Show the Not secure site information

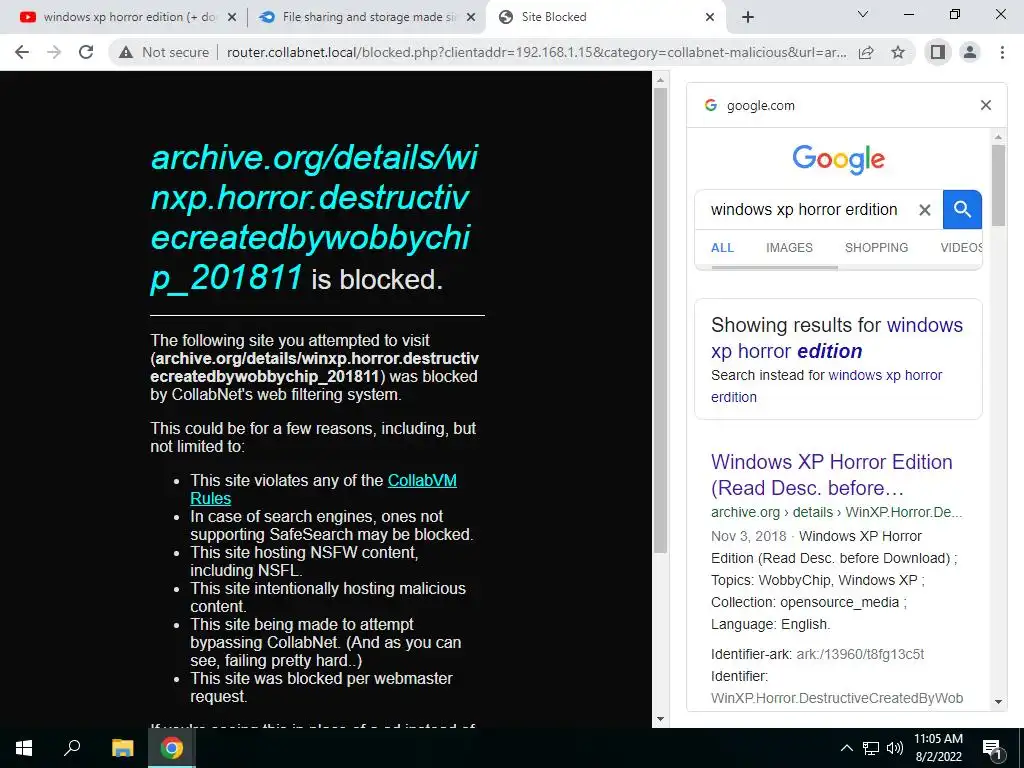164,52
